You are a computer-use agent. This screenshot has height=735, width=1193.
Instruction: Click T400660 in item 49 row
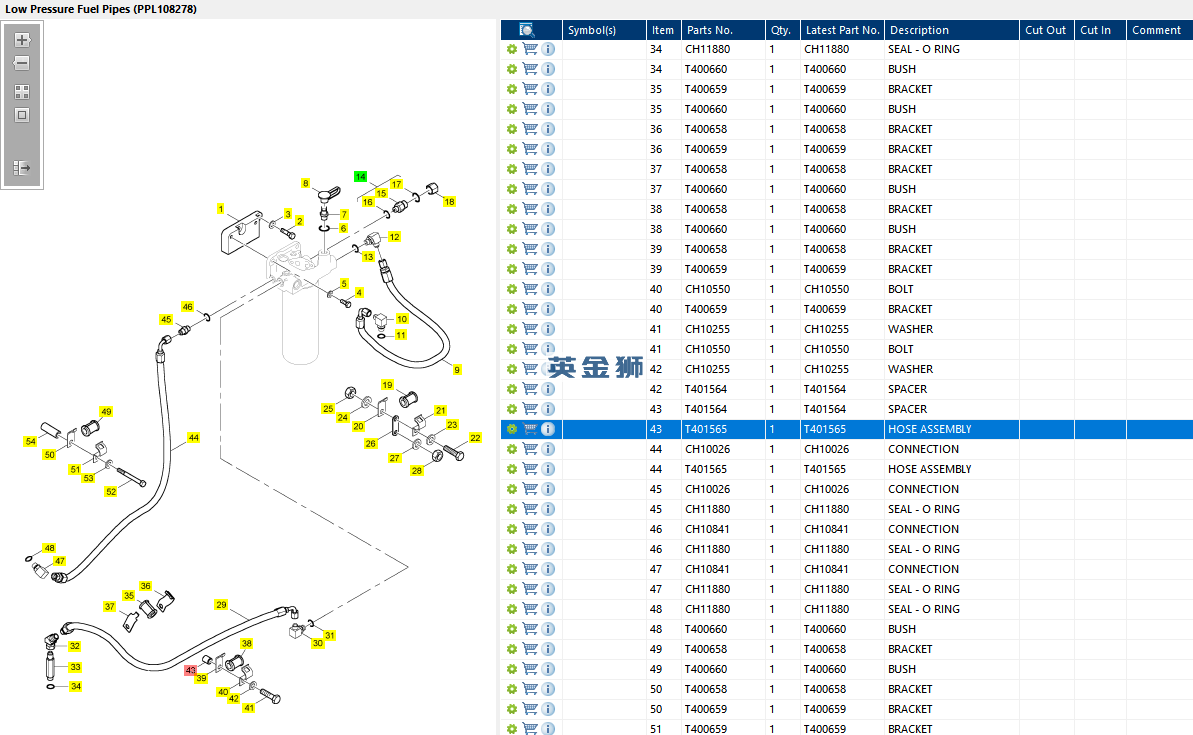(706, 670)
